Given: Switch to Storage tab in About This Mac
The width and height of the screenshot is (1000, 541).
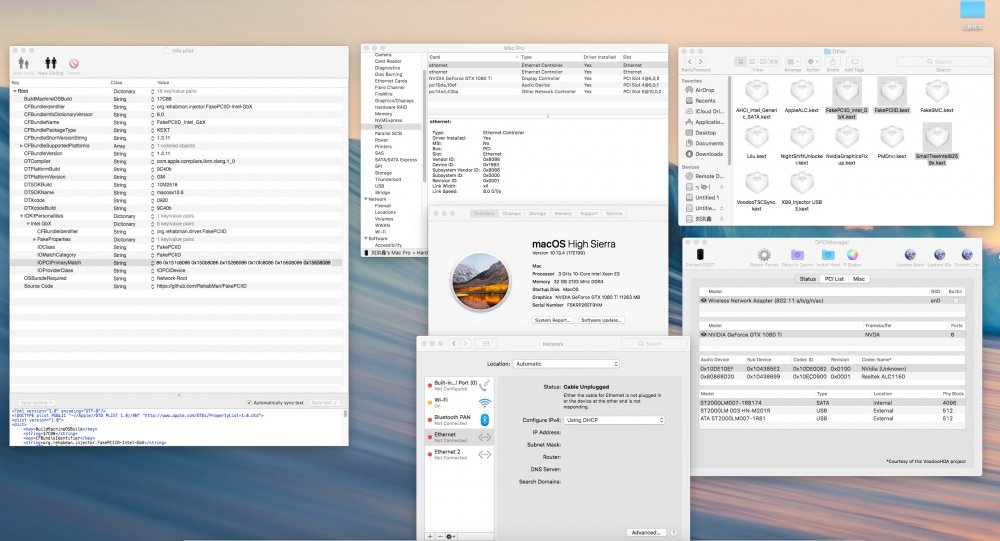Looking at the screenshot, I should [x=538, y=213].
